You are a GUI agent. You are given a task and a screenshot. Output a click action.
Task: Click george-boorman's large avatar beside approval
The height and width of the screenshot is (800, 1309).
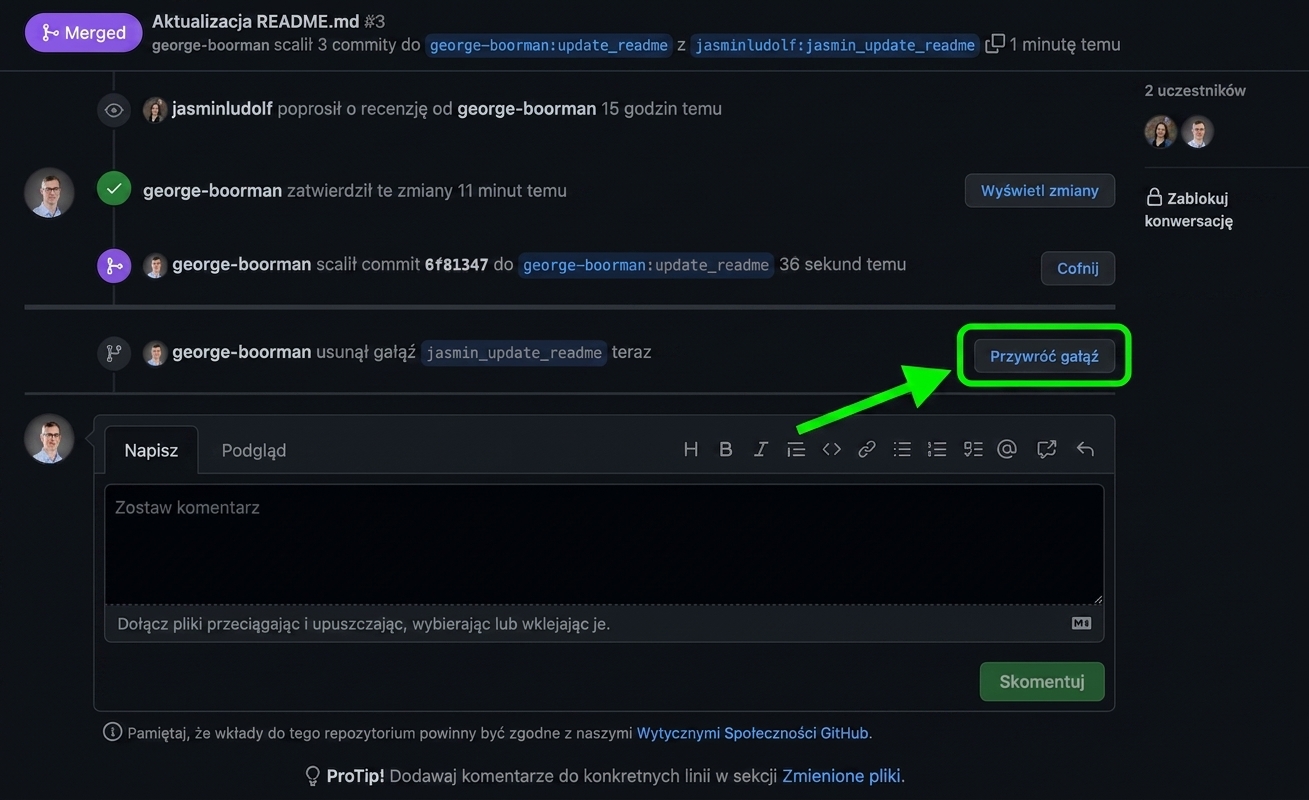click(50, 193)
